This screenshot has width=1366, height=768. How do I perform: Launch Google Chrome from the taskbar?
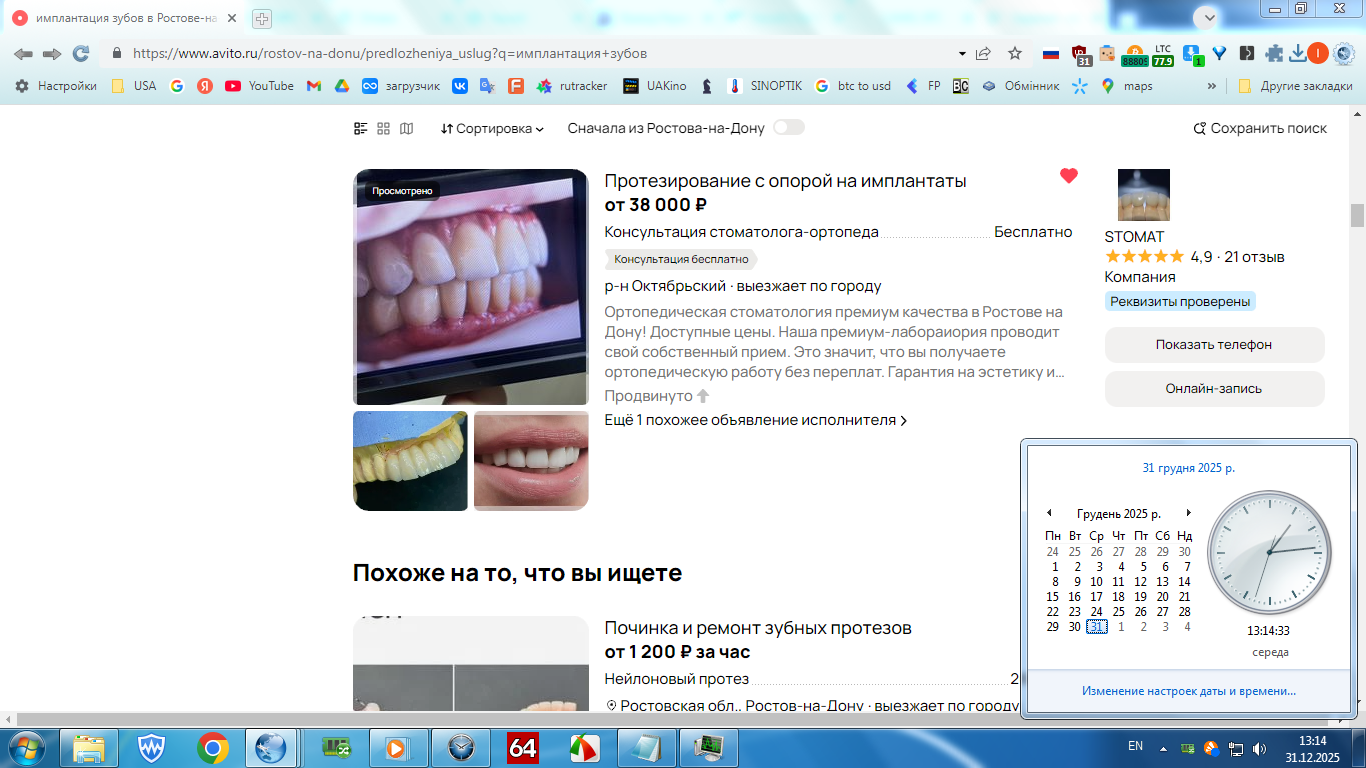213,747
